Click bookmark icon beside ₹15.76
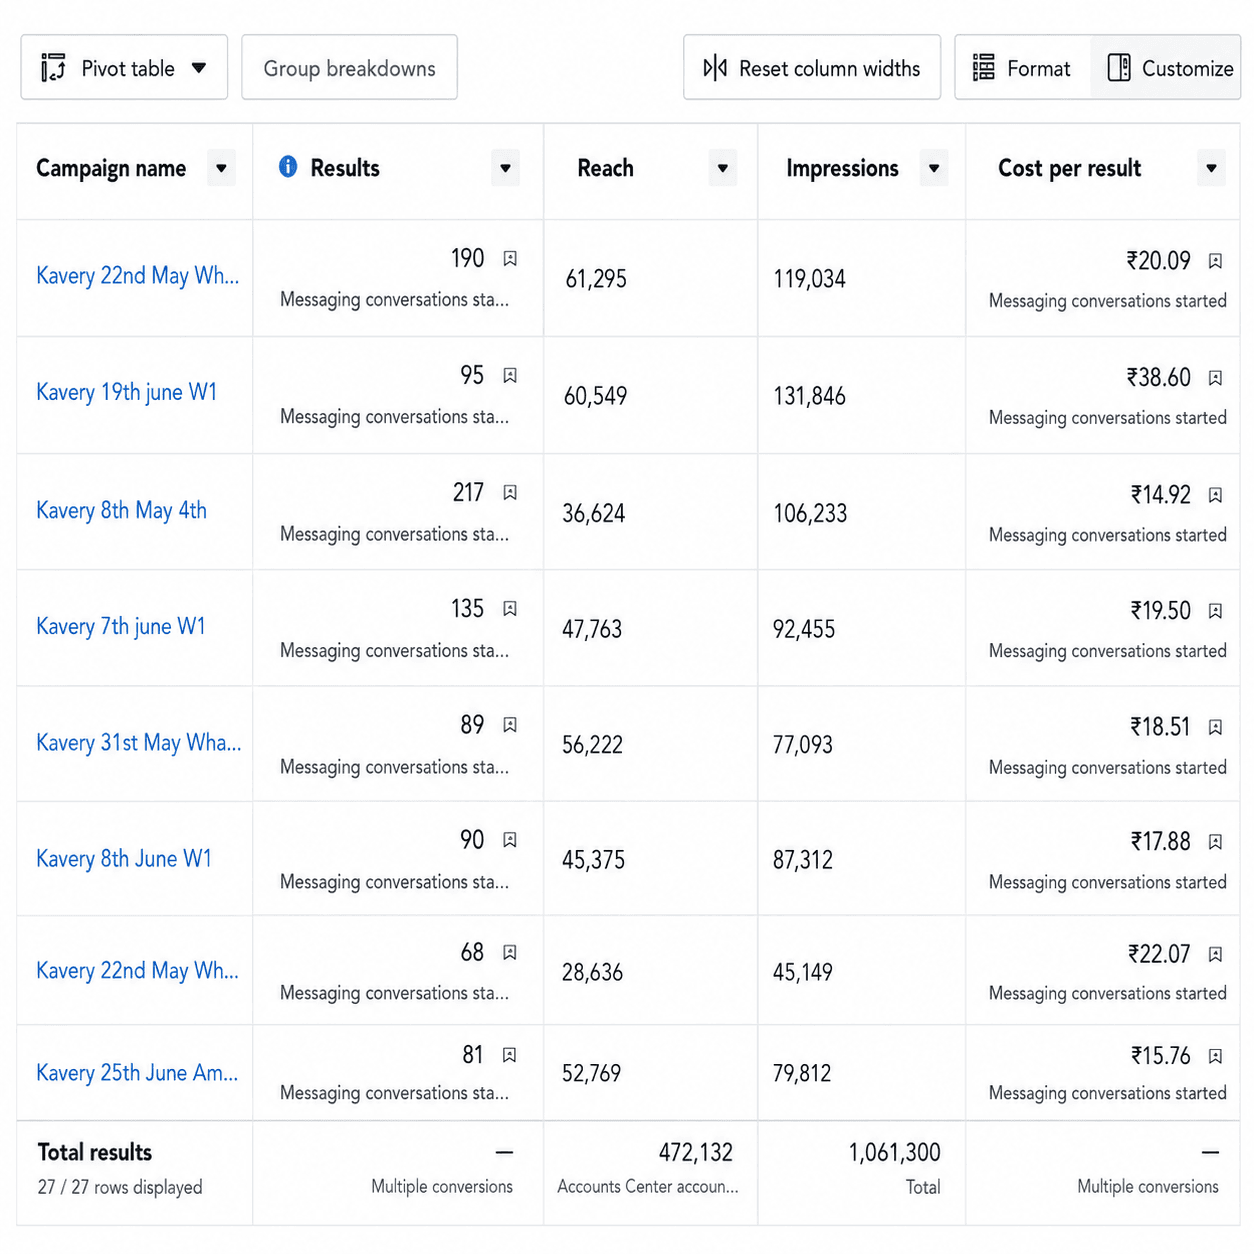The width and height of the screenshot is (1254, 1254). (x=1215, y=1056)
